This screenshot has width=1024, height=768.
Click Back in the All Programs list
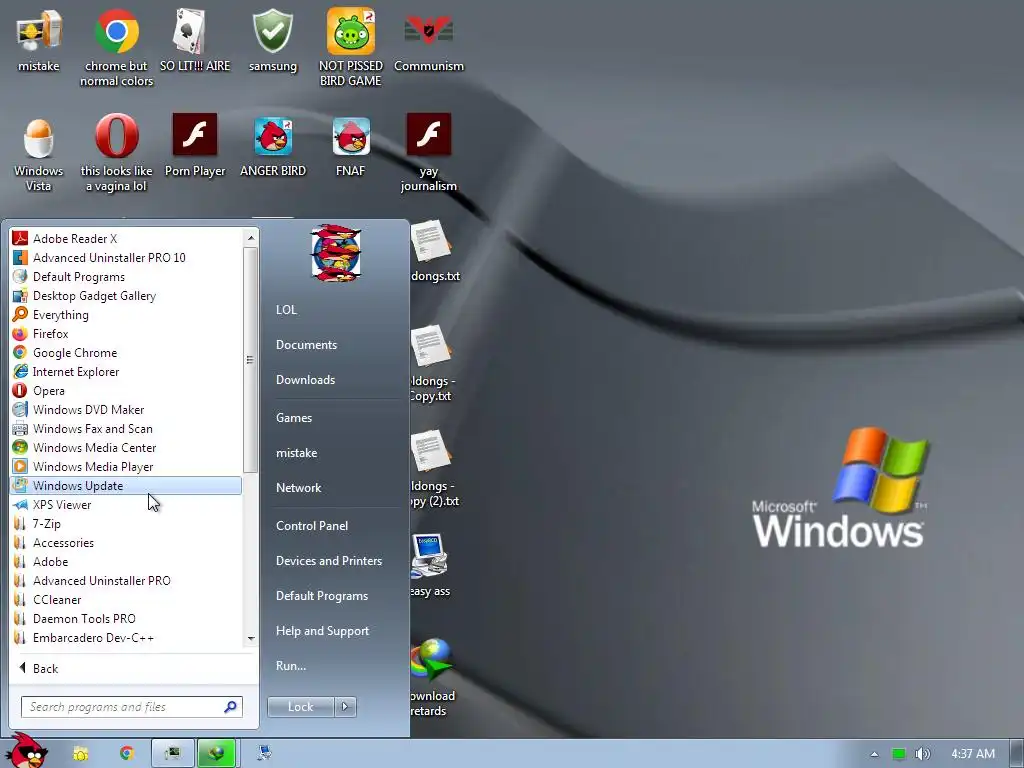(x=133, y=668)
